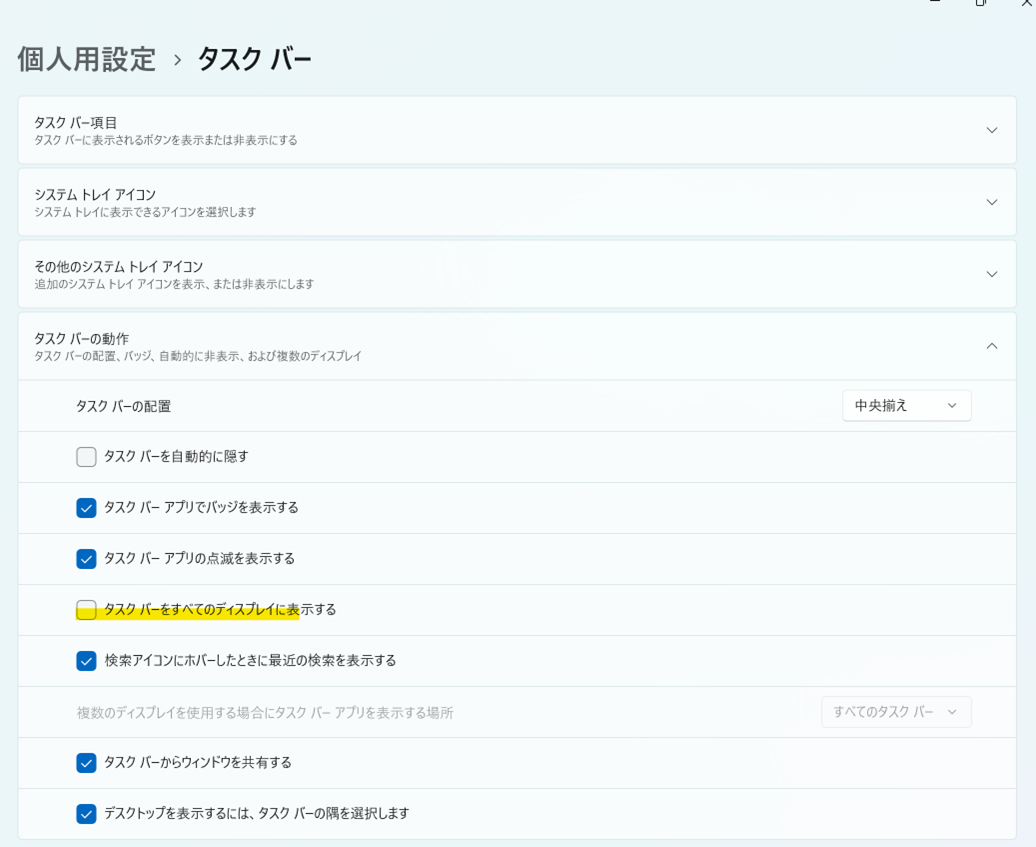The width and height of the screenshot is (1036, 847).
Task: Open the すべてのタスク バー dropdown
Action: (x=895, y=712)
